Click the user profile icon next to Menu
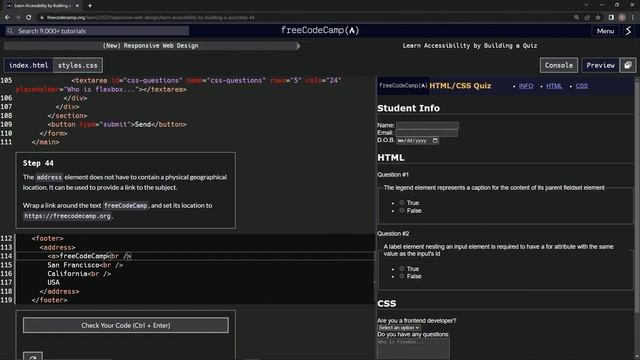Image resolution: width=640 pixels, height=360 pixels. pos(629,31)
